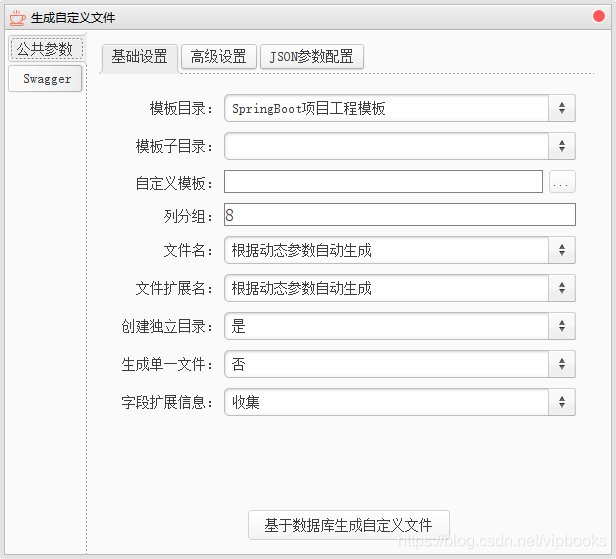The height and width of the screenshot is (559, 616).
Task: Click the 文件名 label
Action: tap(189, 250)
